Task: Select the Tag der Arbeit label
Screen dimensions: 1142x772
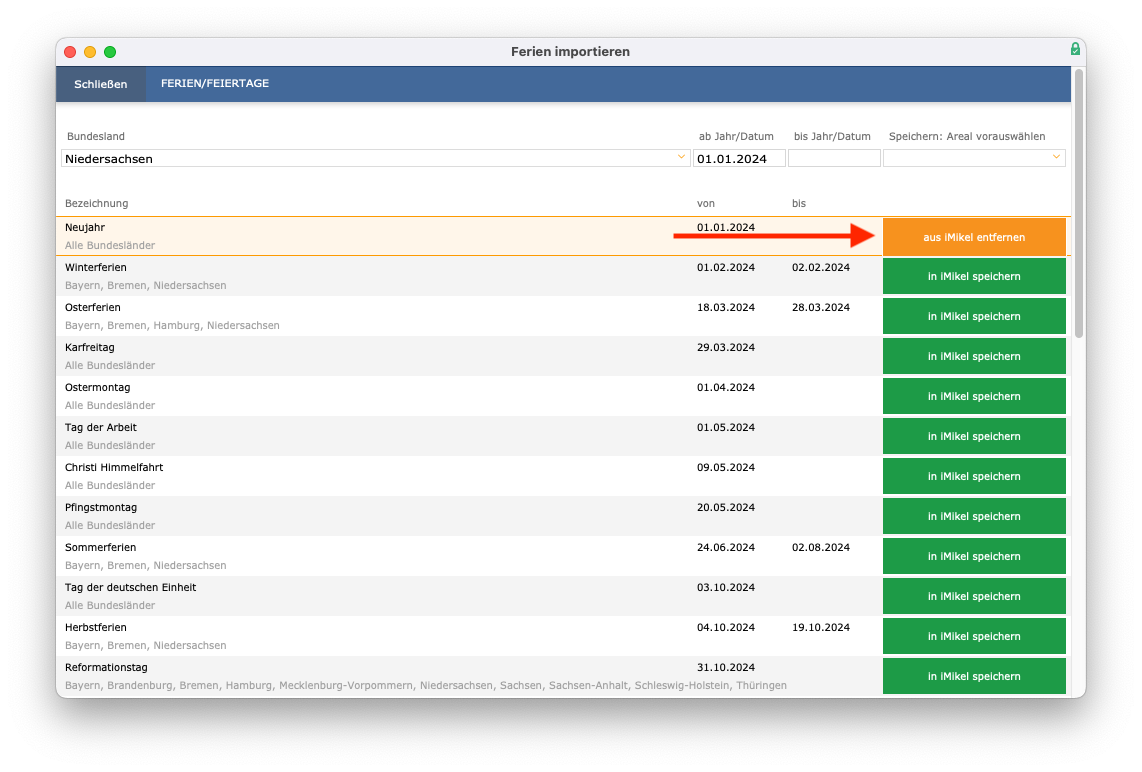Action: coord(101,428)
